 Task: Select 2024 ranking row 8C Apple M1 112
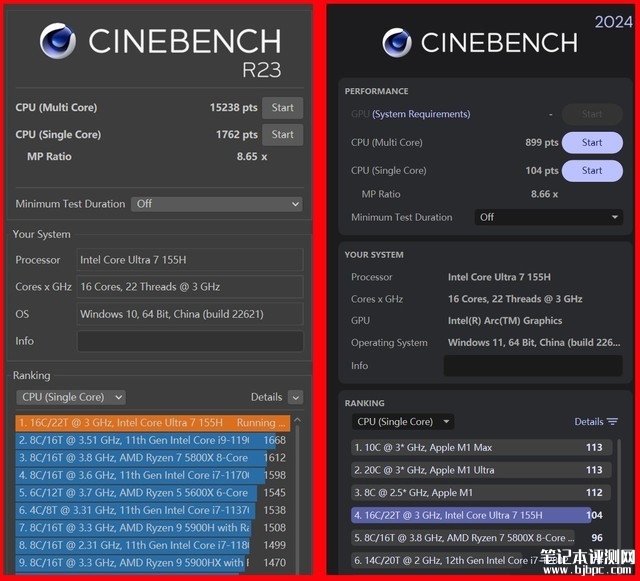point(481,493)
